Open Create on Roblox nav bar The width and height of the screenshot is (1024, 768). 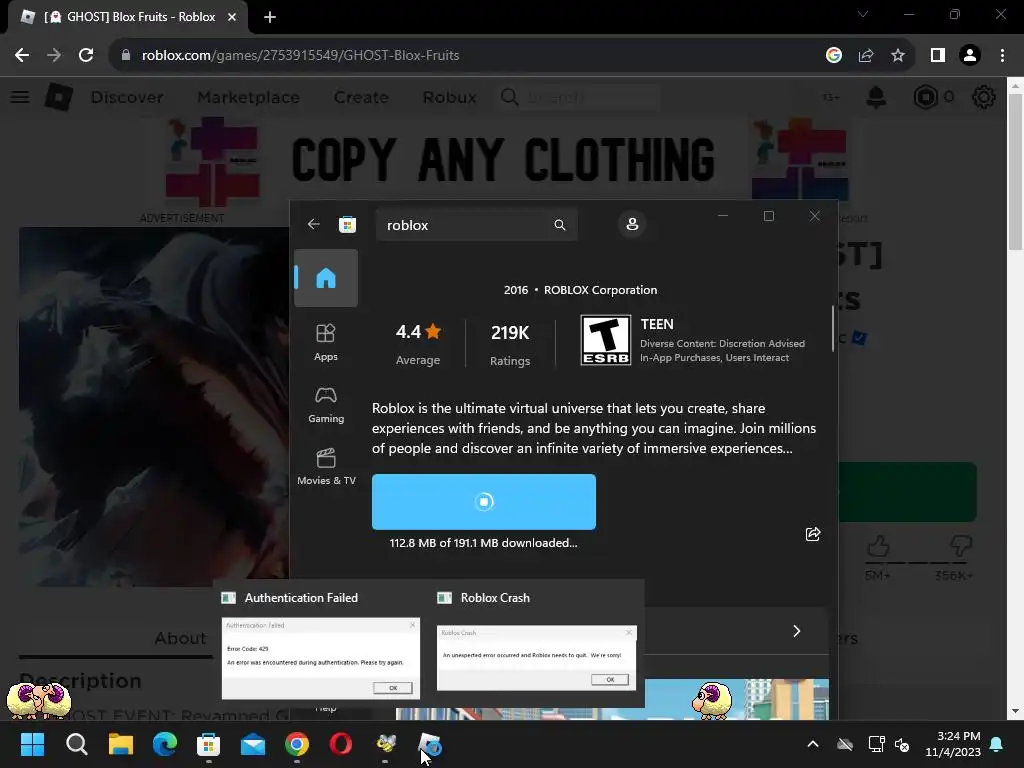(x=361, y=97)
